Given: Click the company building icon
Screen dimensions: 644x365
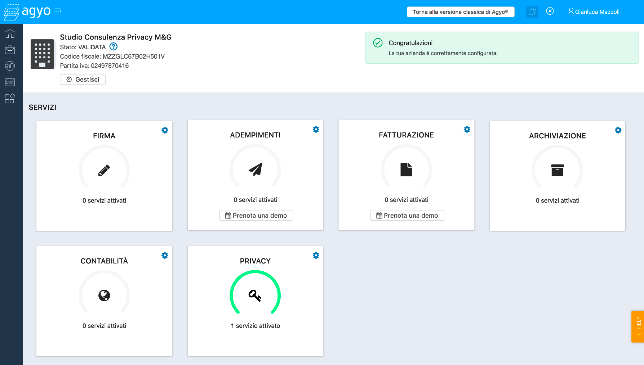Looking at the screenshot, I should click(42, 54).
